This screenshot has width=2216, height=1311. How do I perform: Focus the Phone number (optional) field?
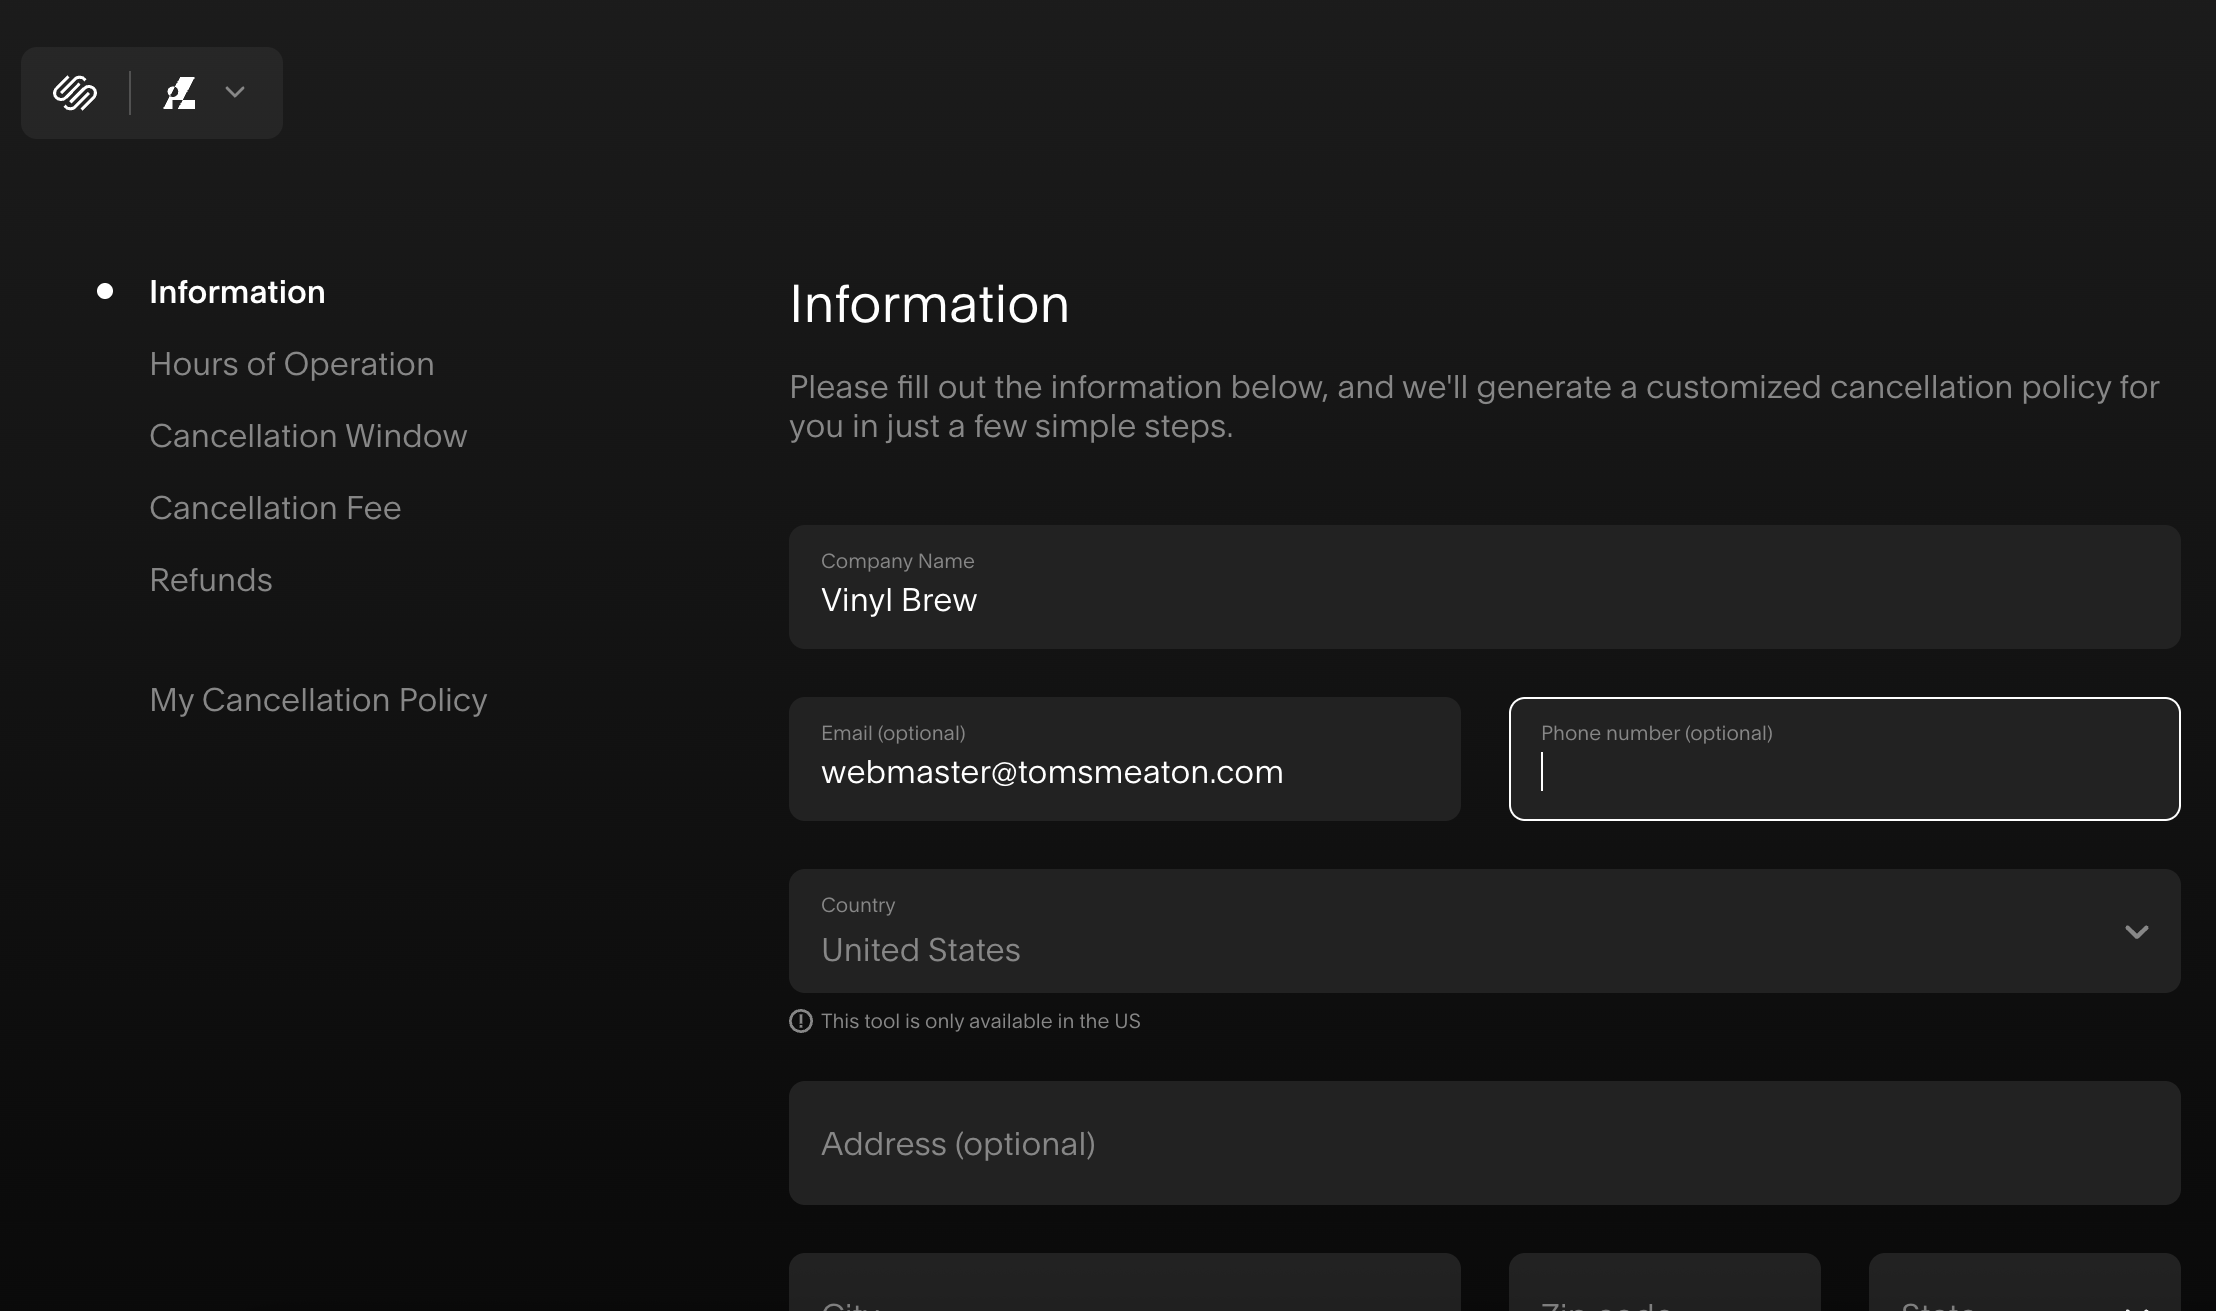(1844, 759)
